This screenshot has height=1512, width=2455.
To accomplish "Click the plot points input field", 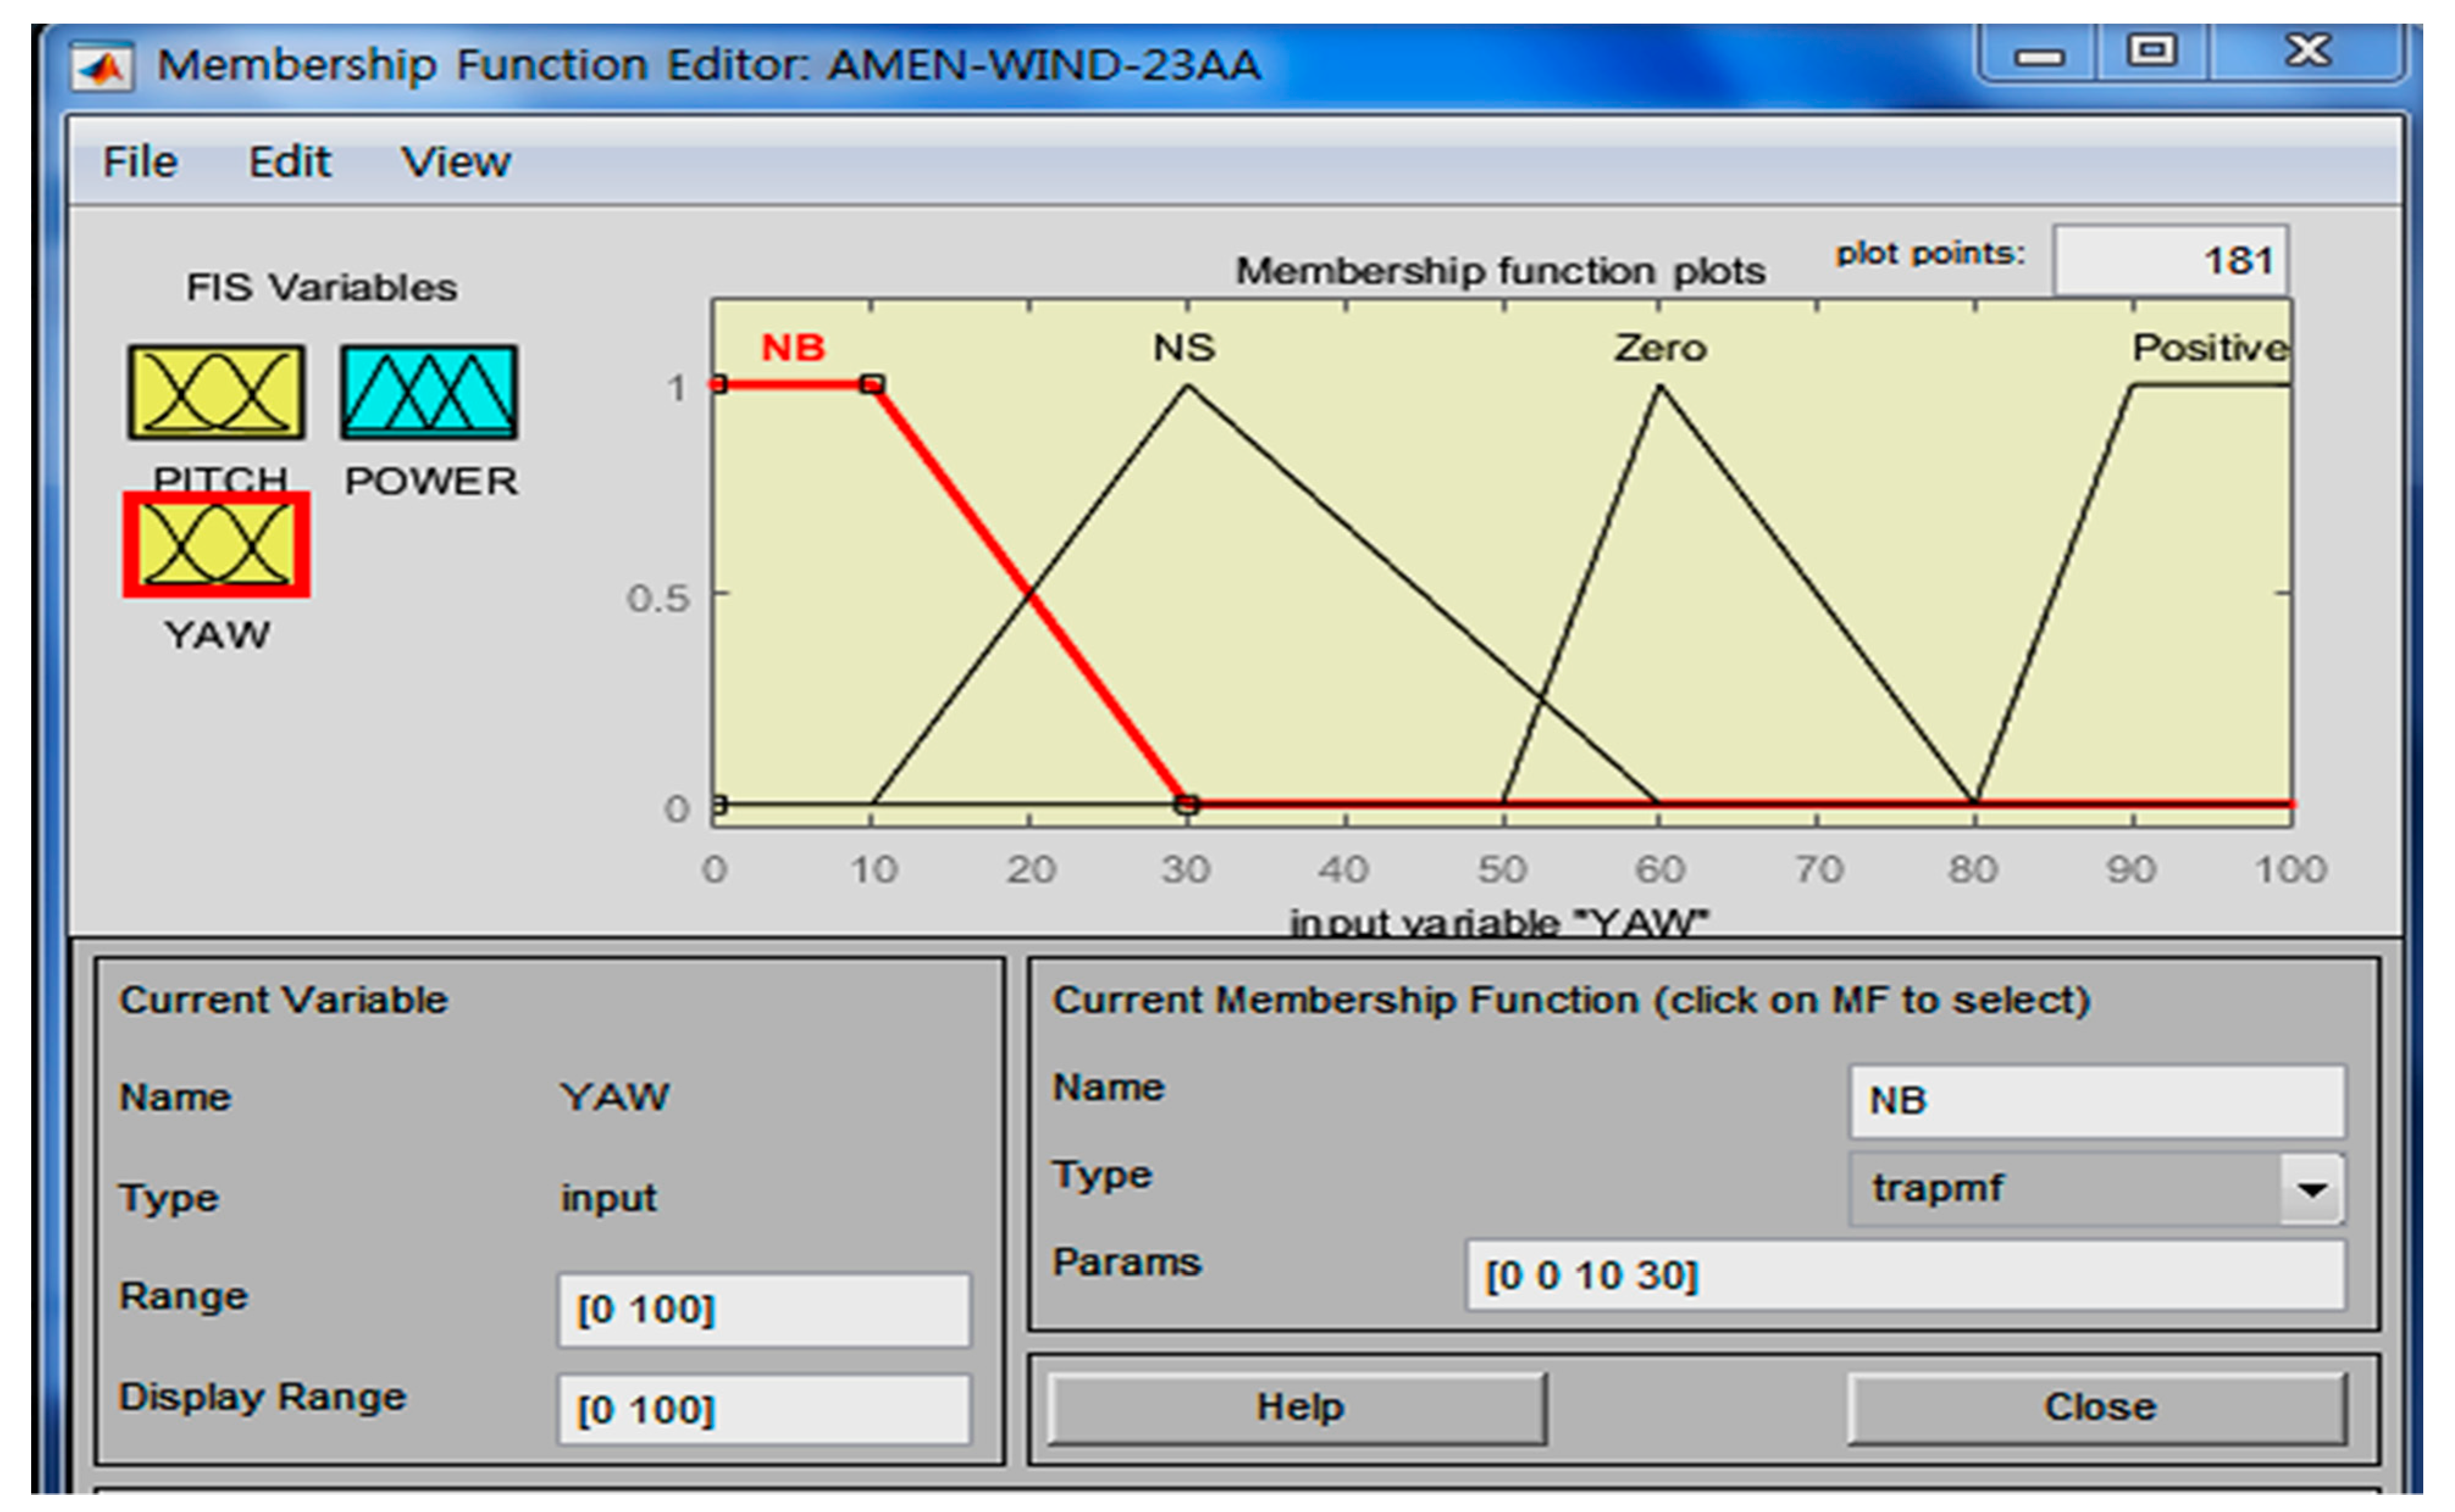I will [2169, 261].
